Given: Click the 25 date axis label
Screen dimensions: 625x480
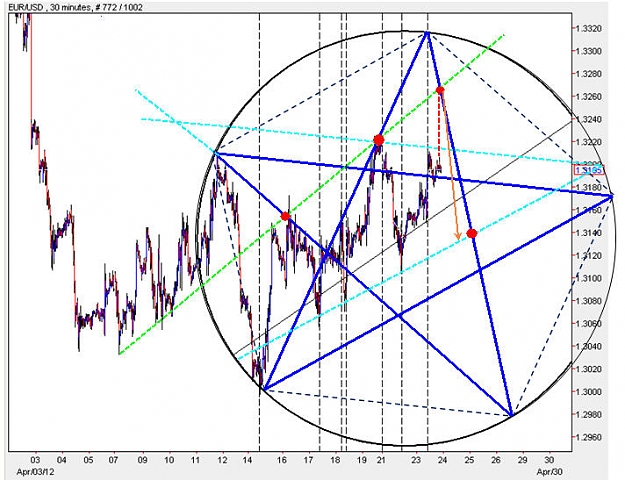Looking at the screenshot, I should pyautogui.click(x=470, y=460).
